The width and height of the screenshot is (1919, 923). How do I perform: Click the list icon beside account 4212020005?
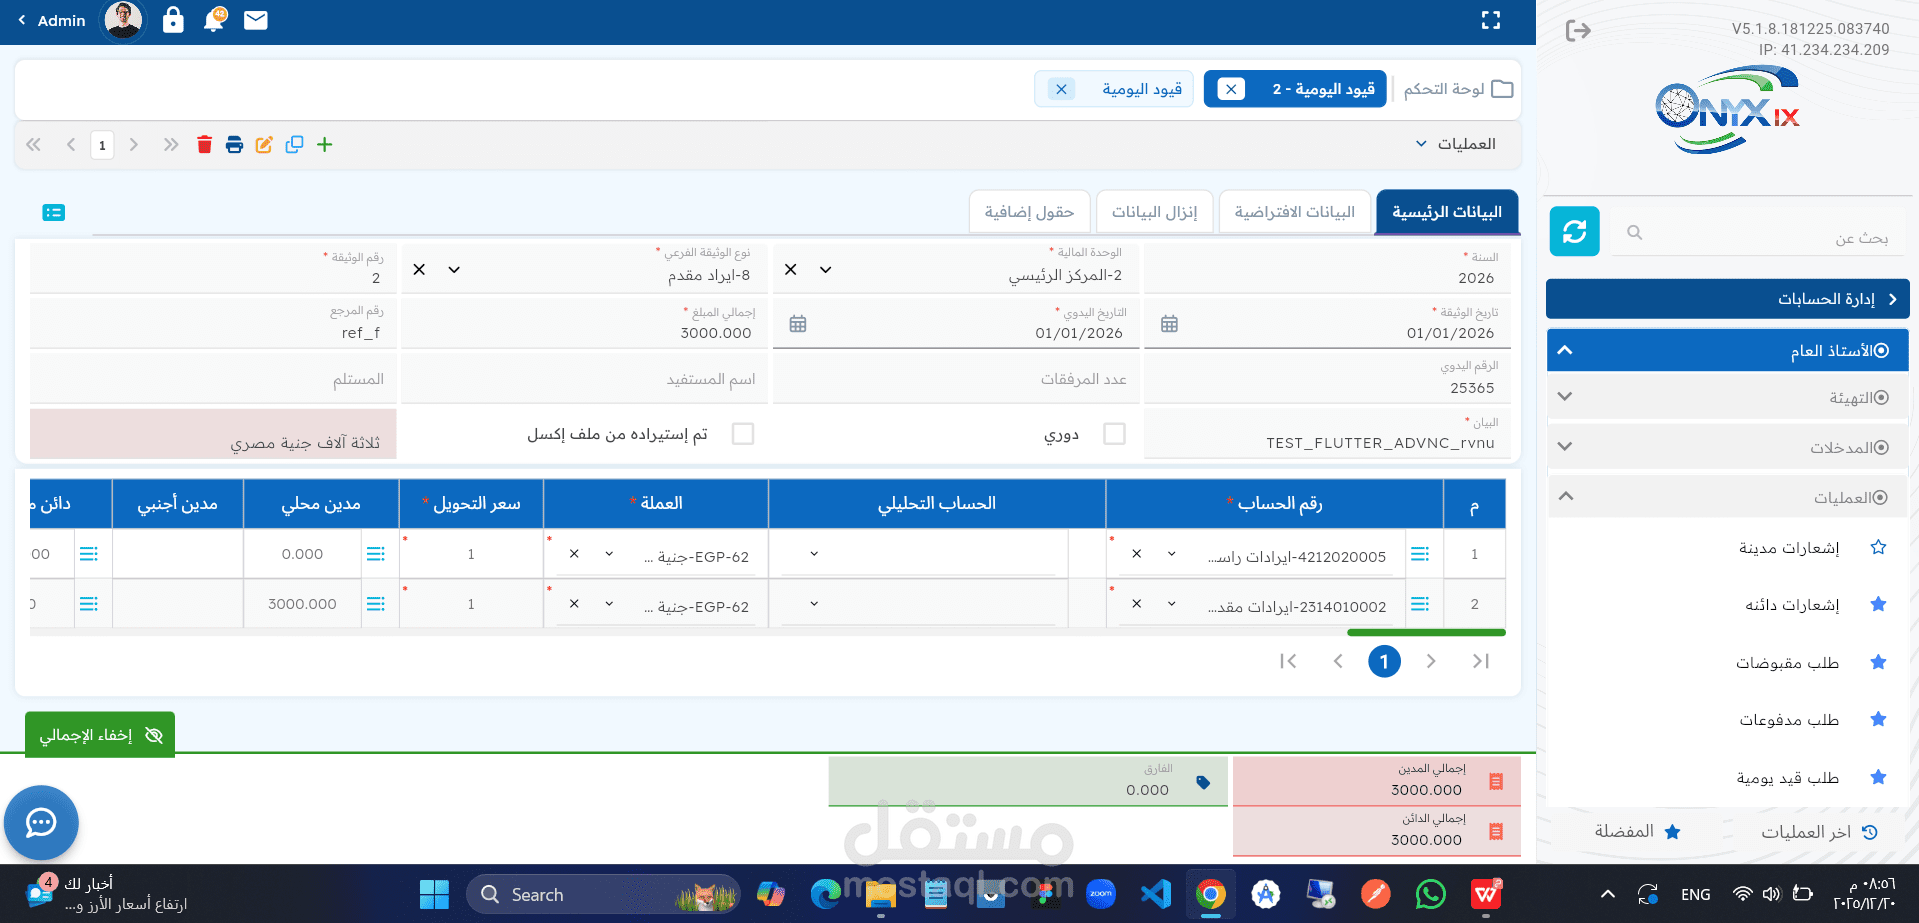(1420, 554)
